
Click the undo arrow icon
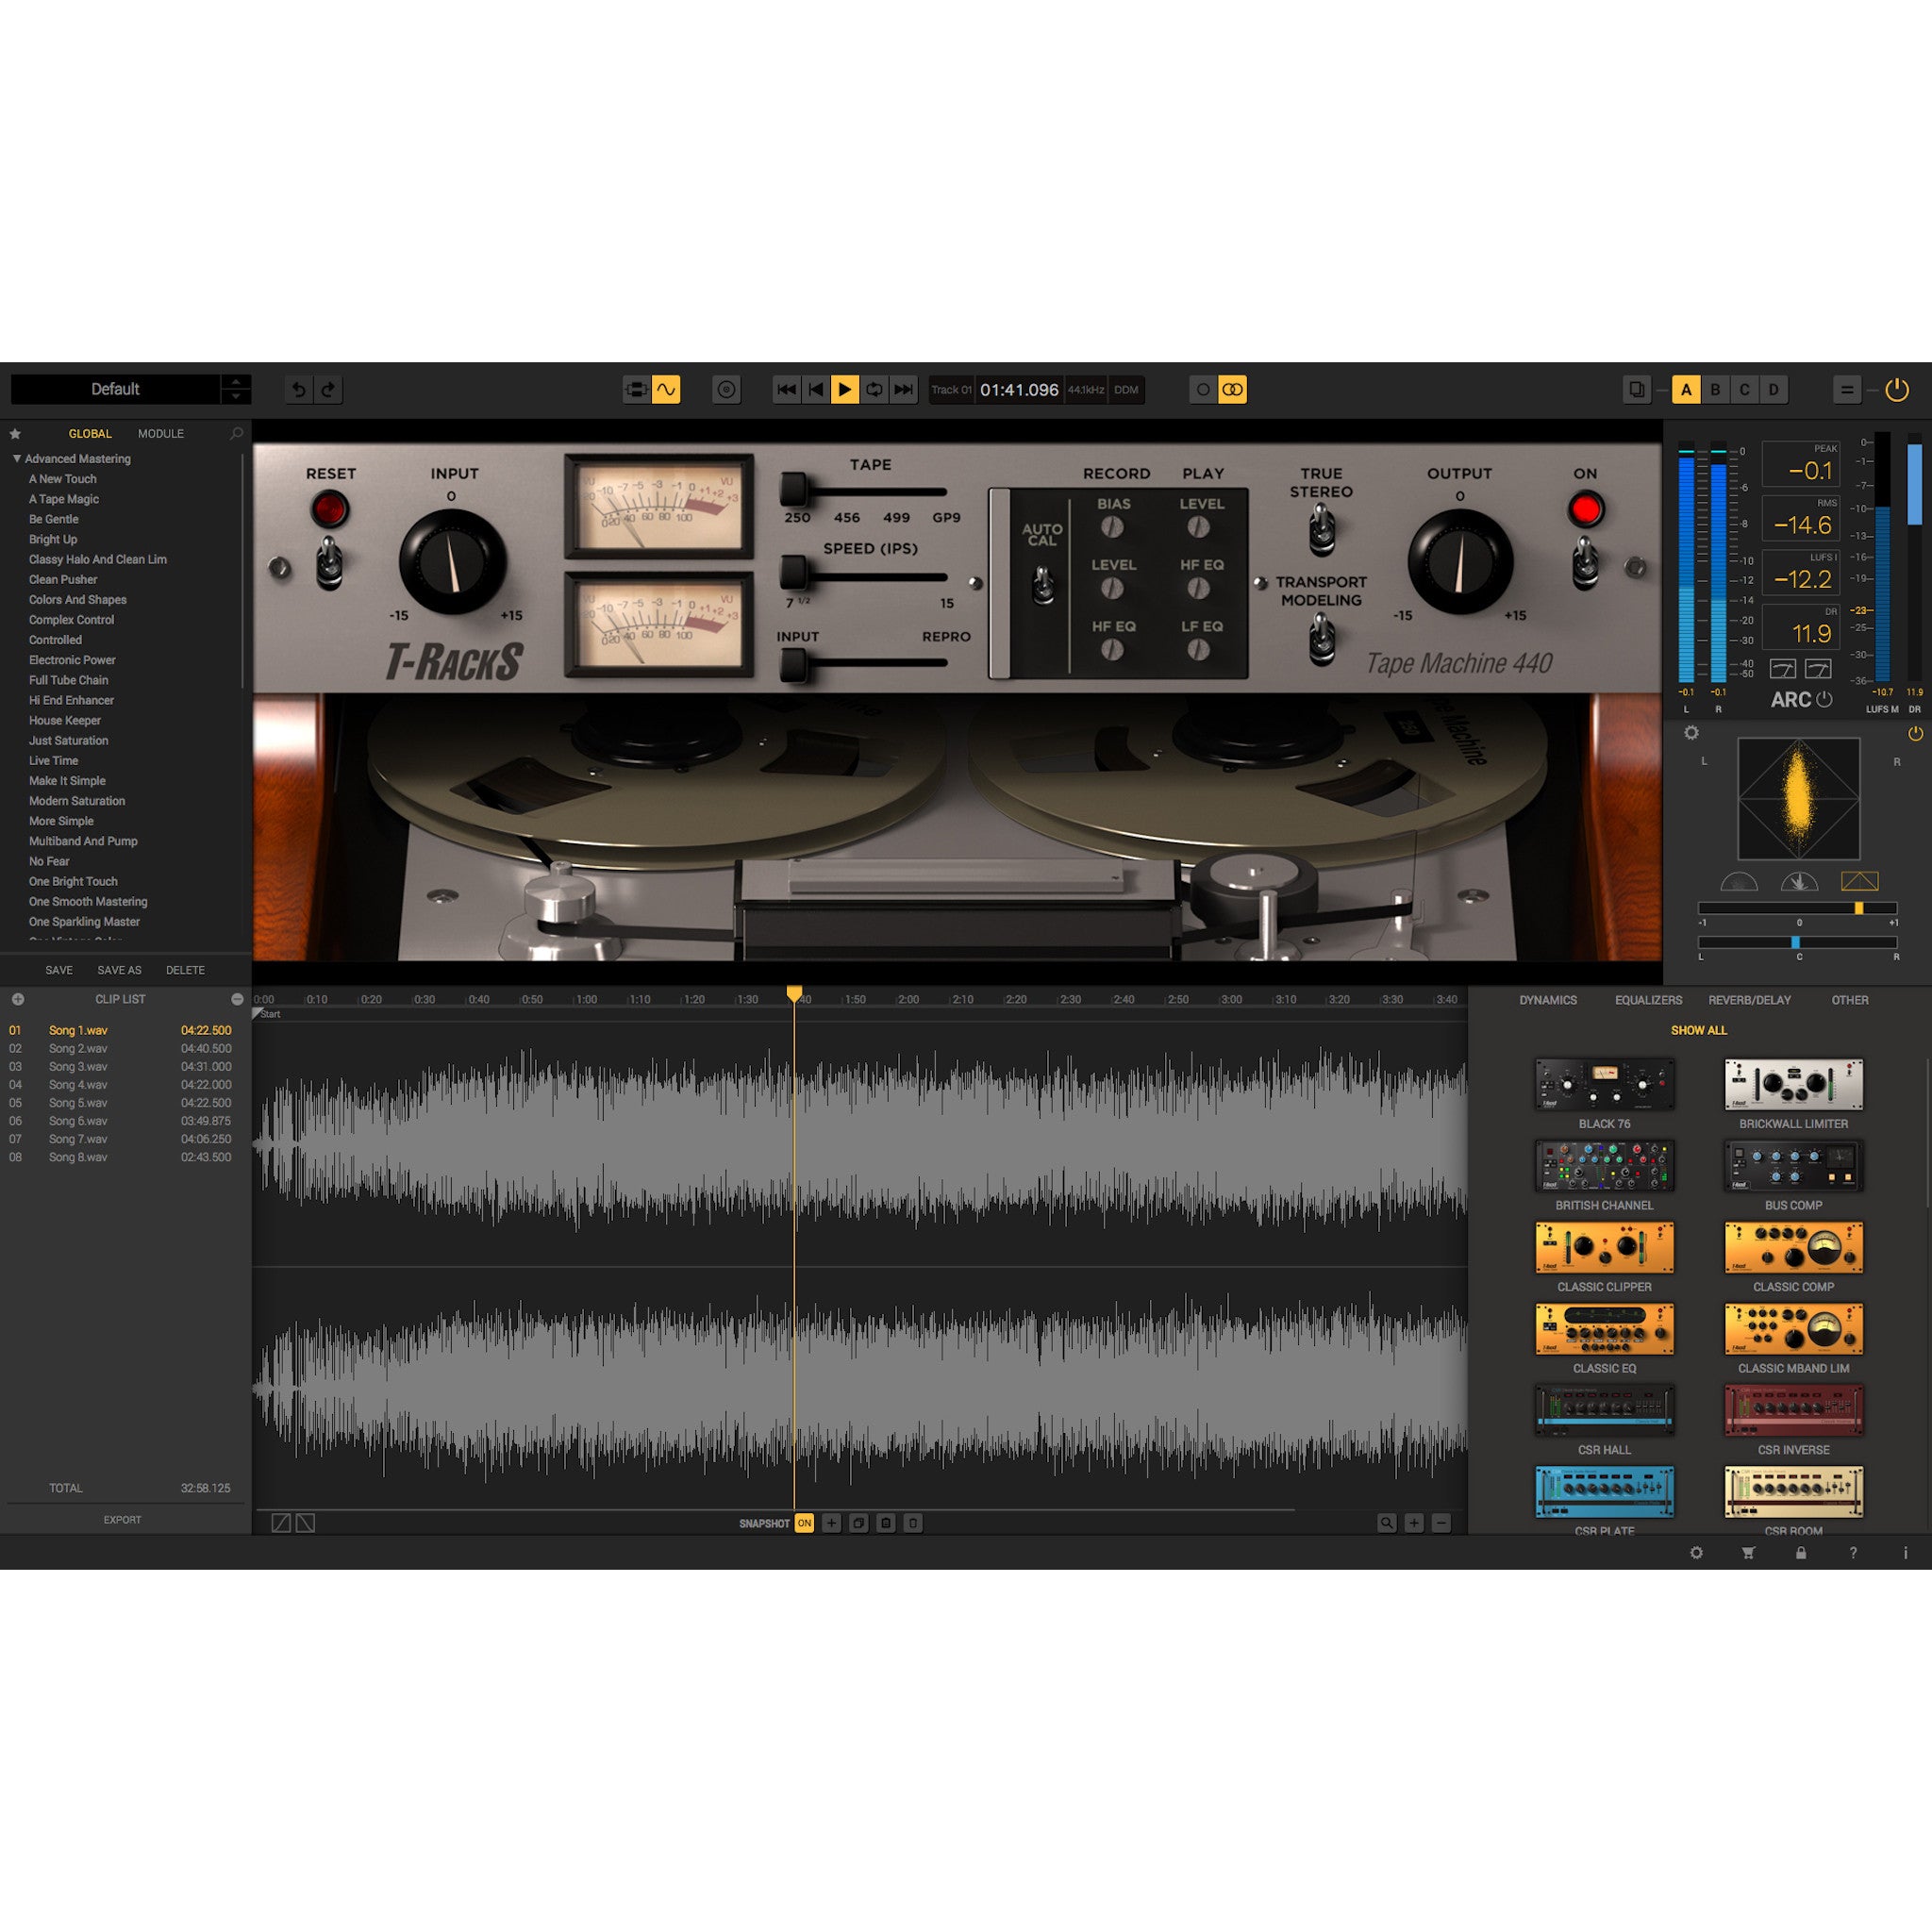click(x=298, y=389)
